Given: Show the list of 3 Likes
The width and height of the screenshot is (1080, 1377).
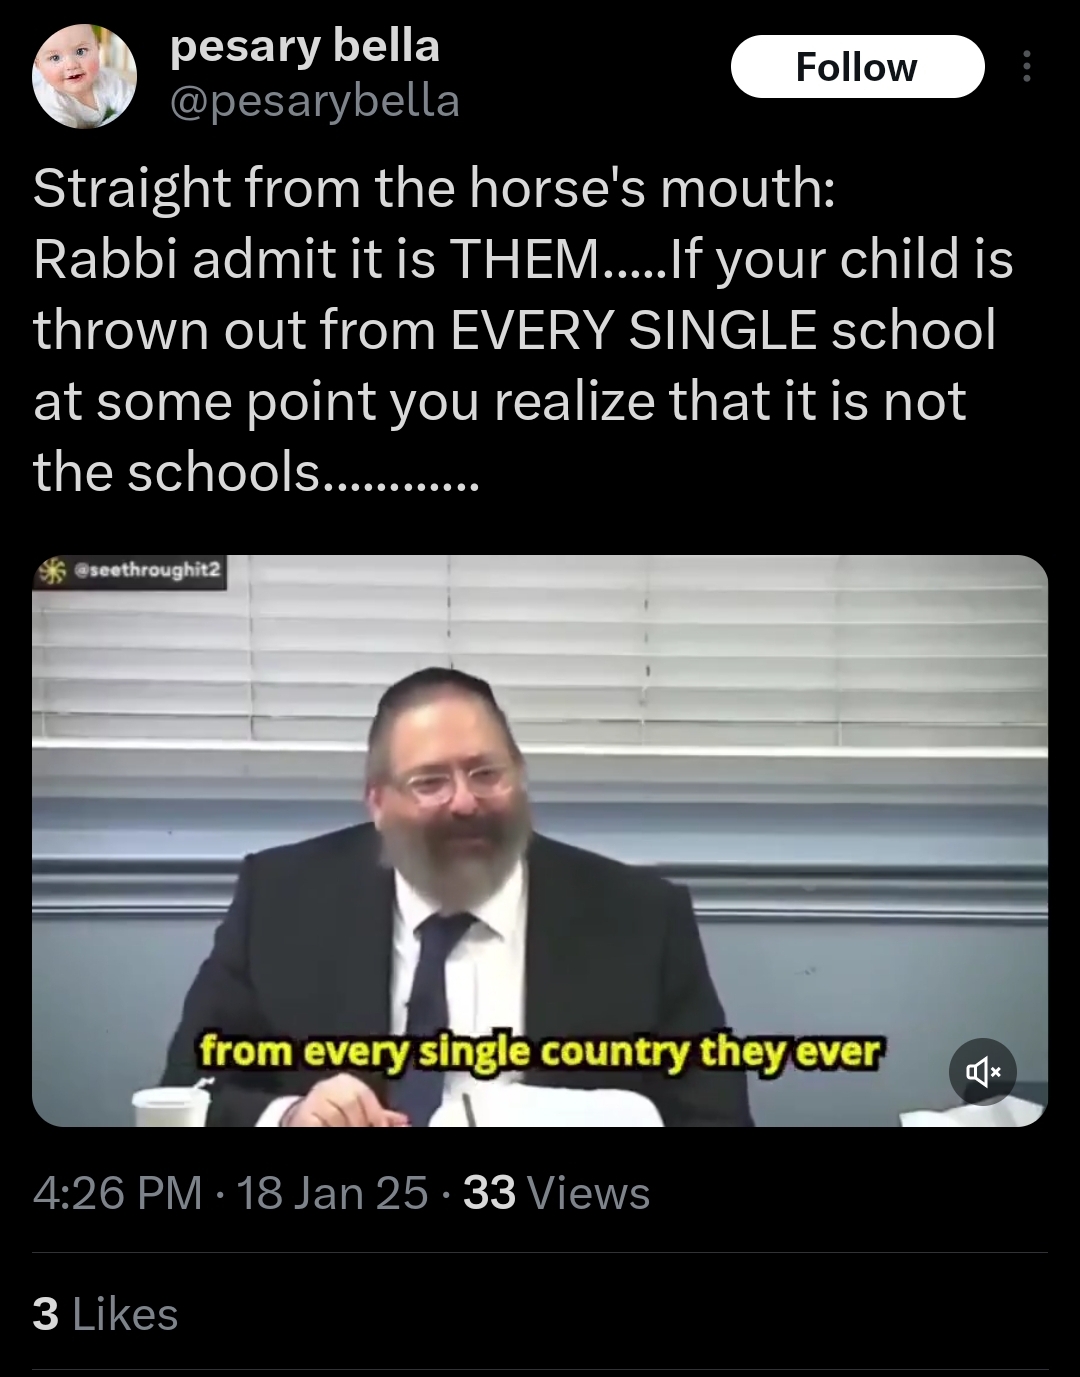Looking at the screenshot, I should (x=105, y=1314).
